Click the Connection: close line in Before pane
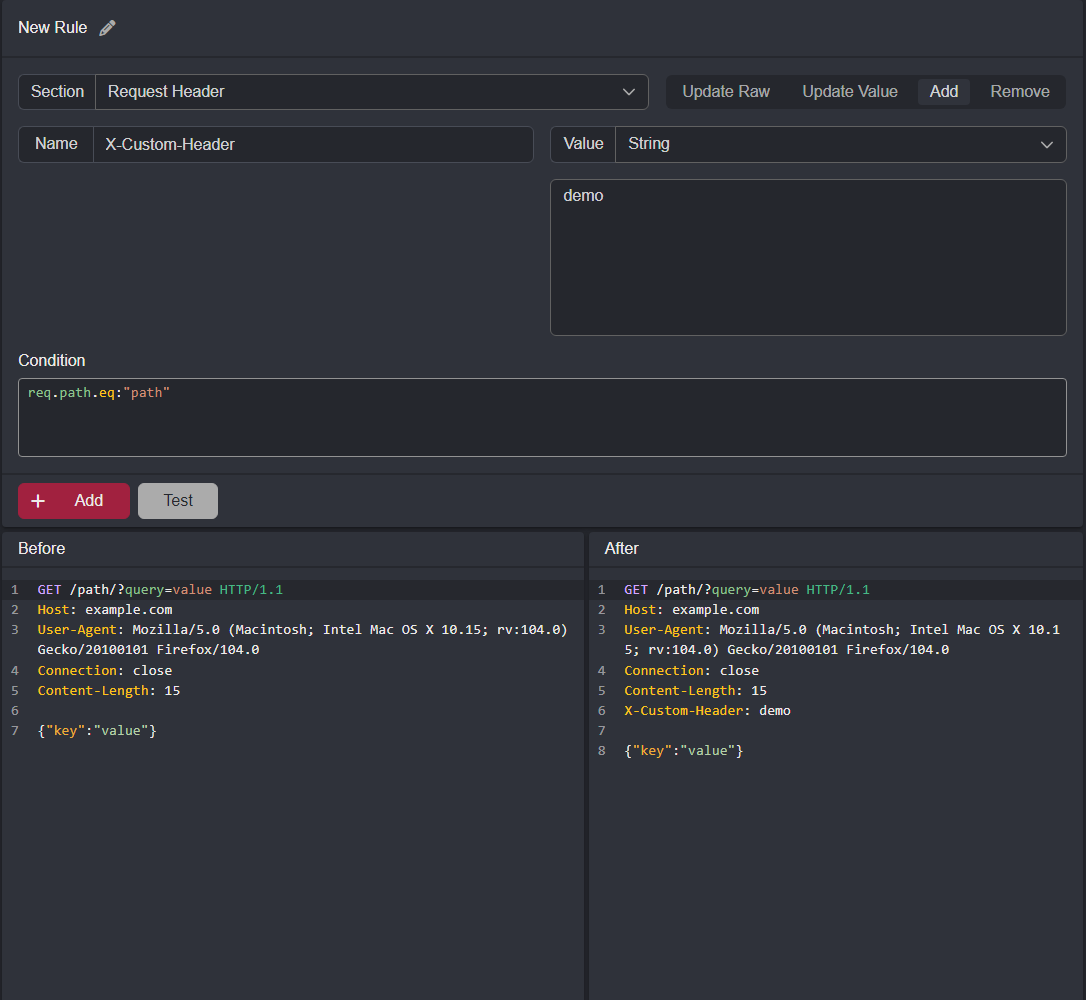The width and height of the screenshot is (1086, 1000). click(105, 670)
